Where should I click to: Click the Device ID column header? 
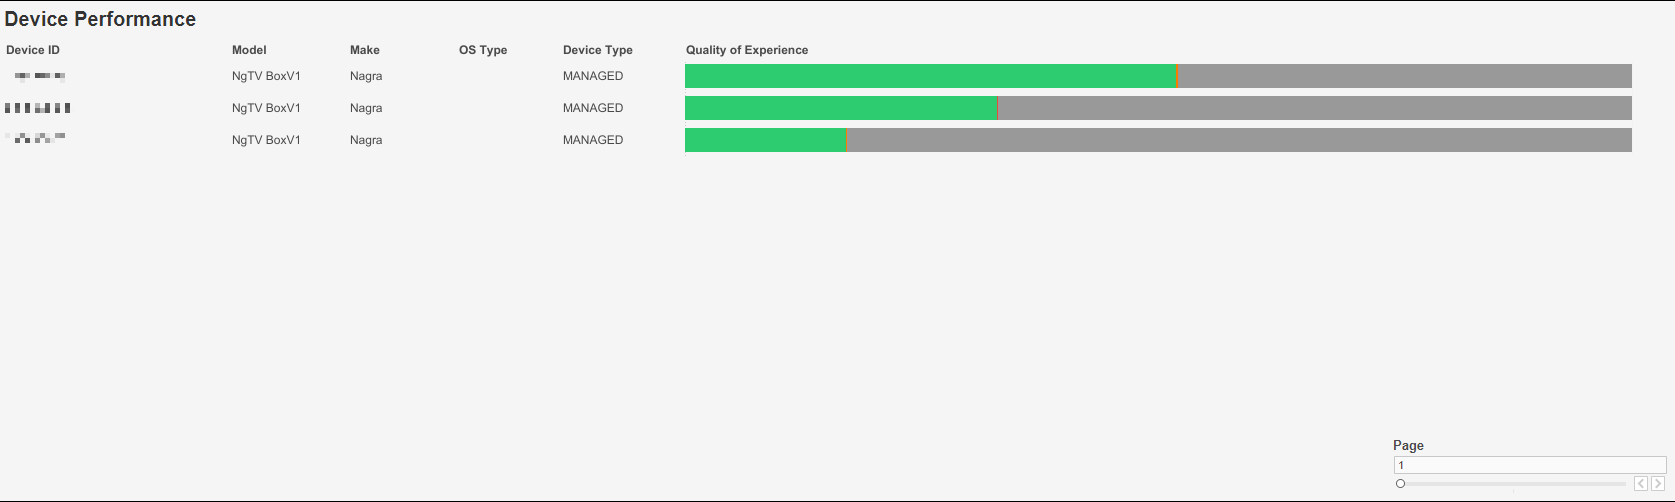[x=33, y=50]
